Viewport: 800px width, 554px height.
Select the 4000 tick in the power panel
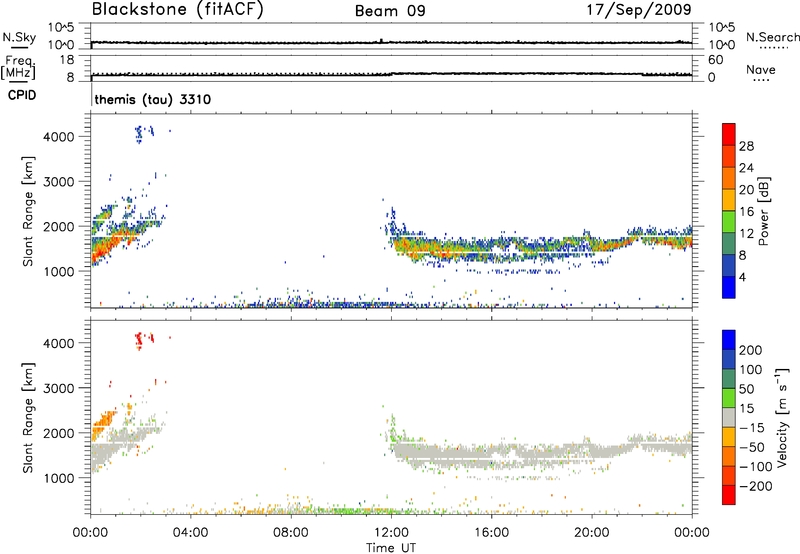59,137
